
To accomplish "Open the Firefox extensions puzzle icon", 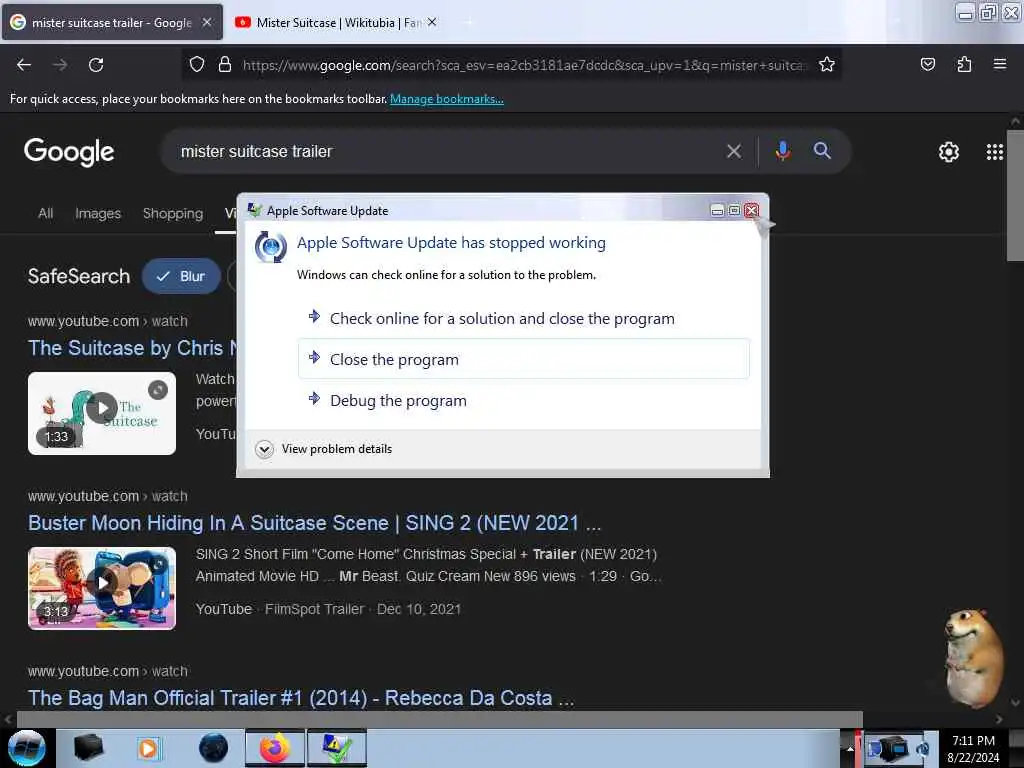I will [x=964, y=64].
